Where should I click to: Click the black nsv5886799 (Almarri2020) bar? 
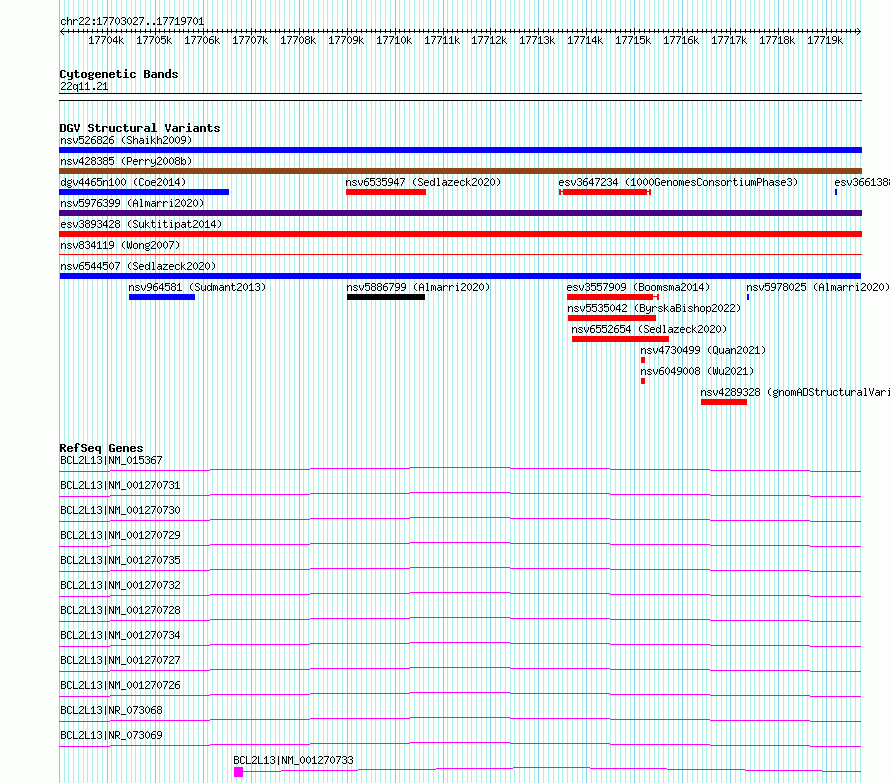(386, 297)
